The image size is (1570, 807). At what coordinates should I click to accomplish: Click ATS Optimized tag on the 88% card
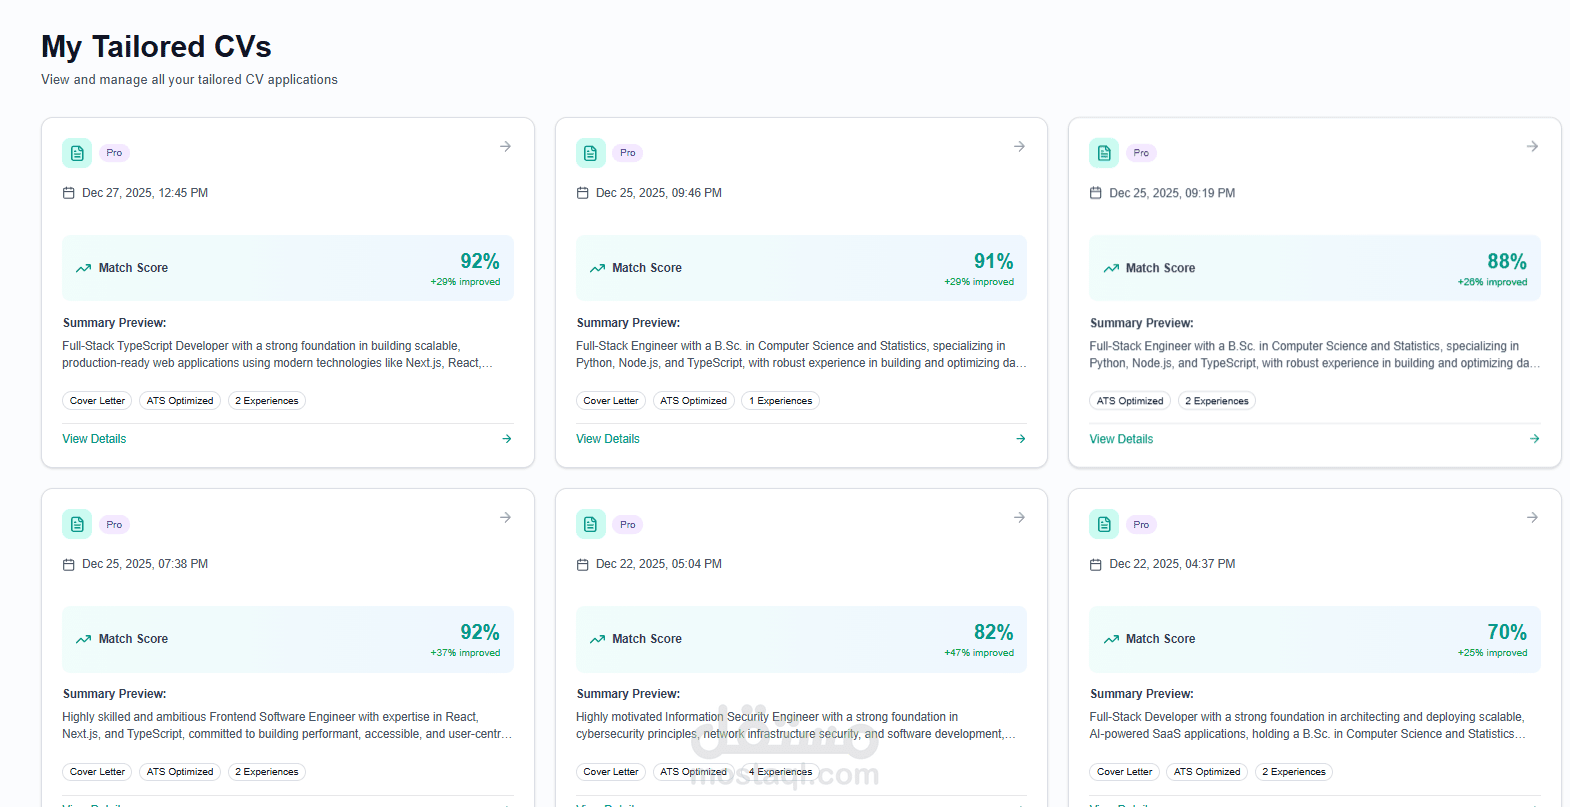[x=1130, y=401]
